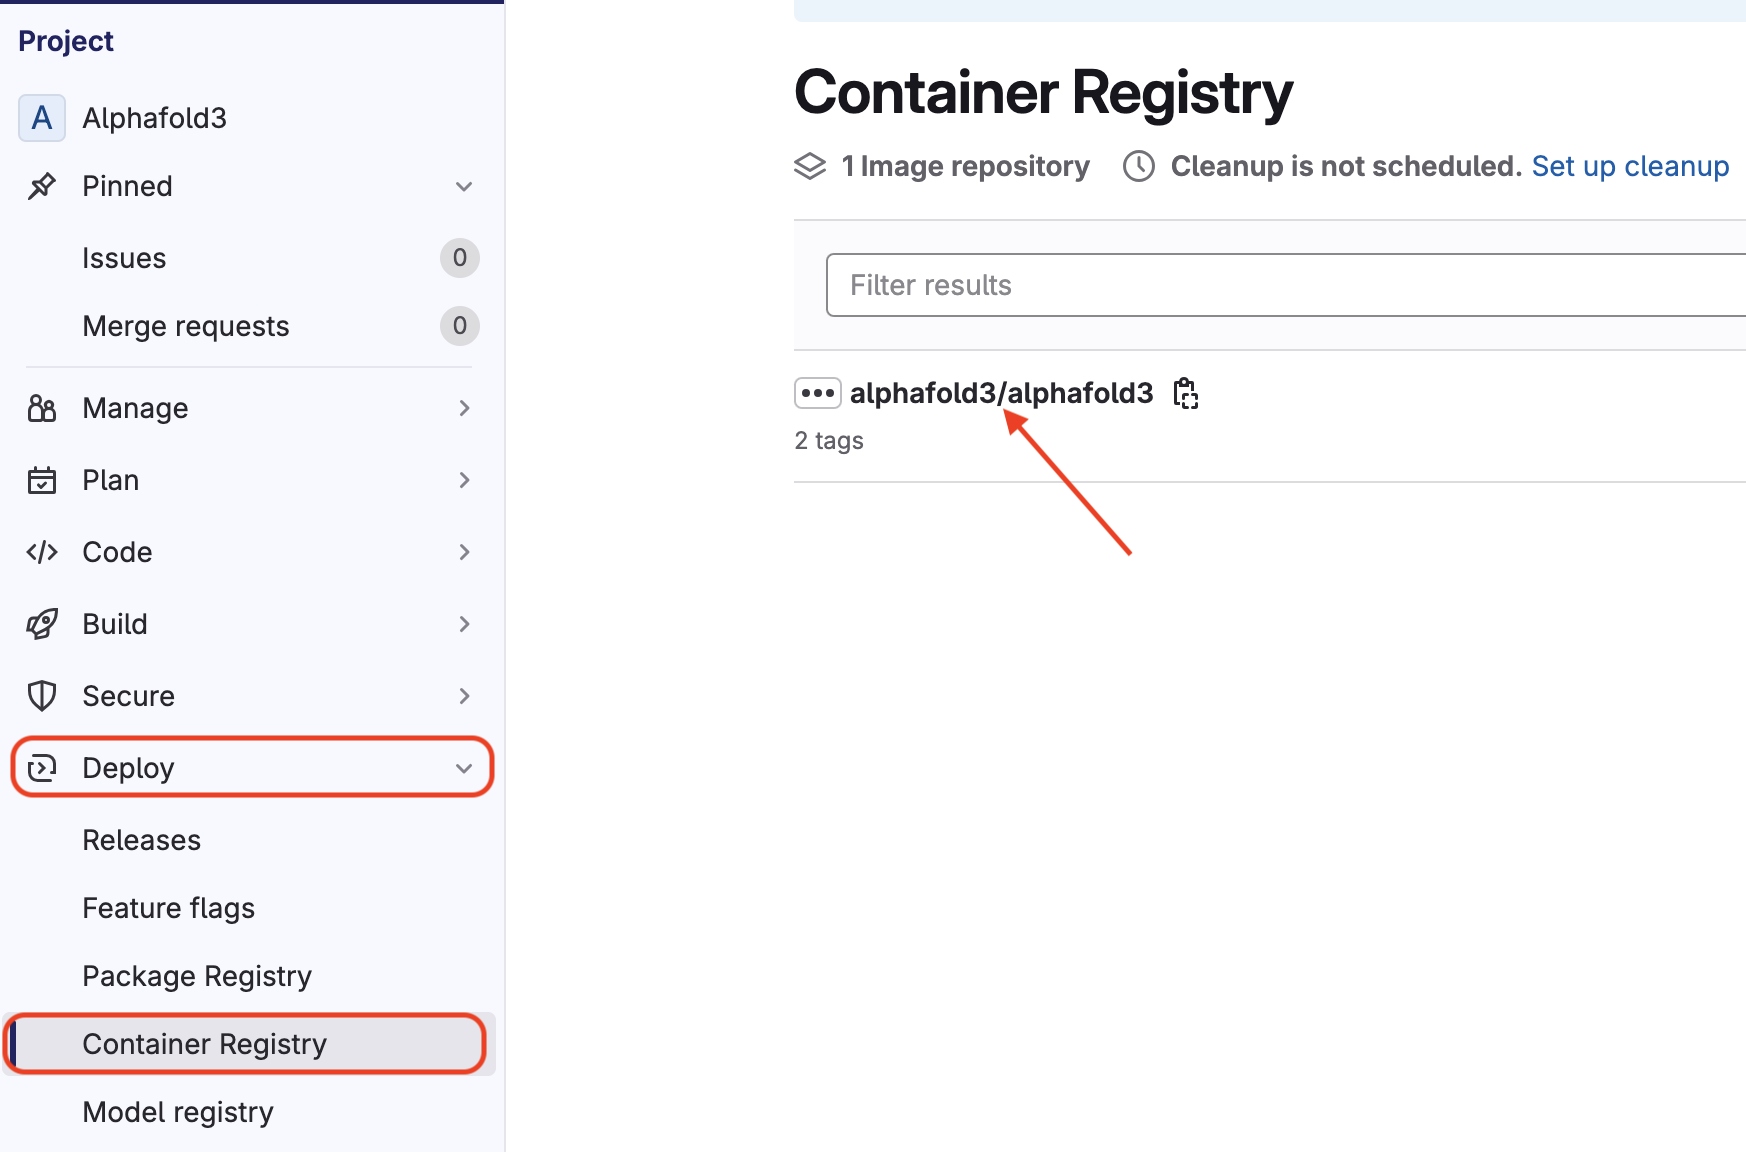Go to Model registry
The width and height of the screenshot is (1746, 1152).
tap(178, 1112)
